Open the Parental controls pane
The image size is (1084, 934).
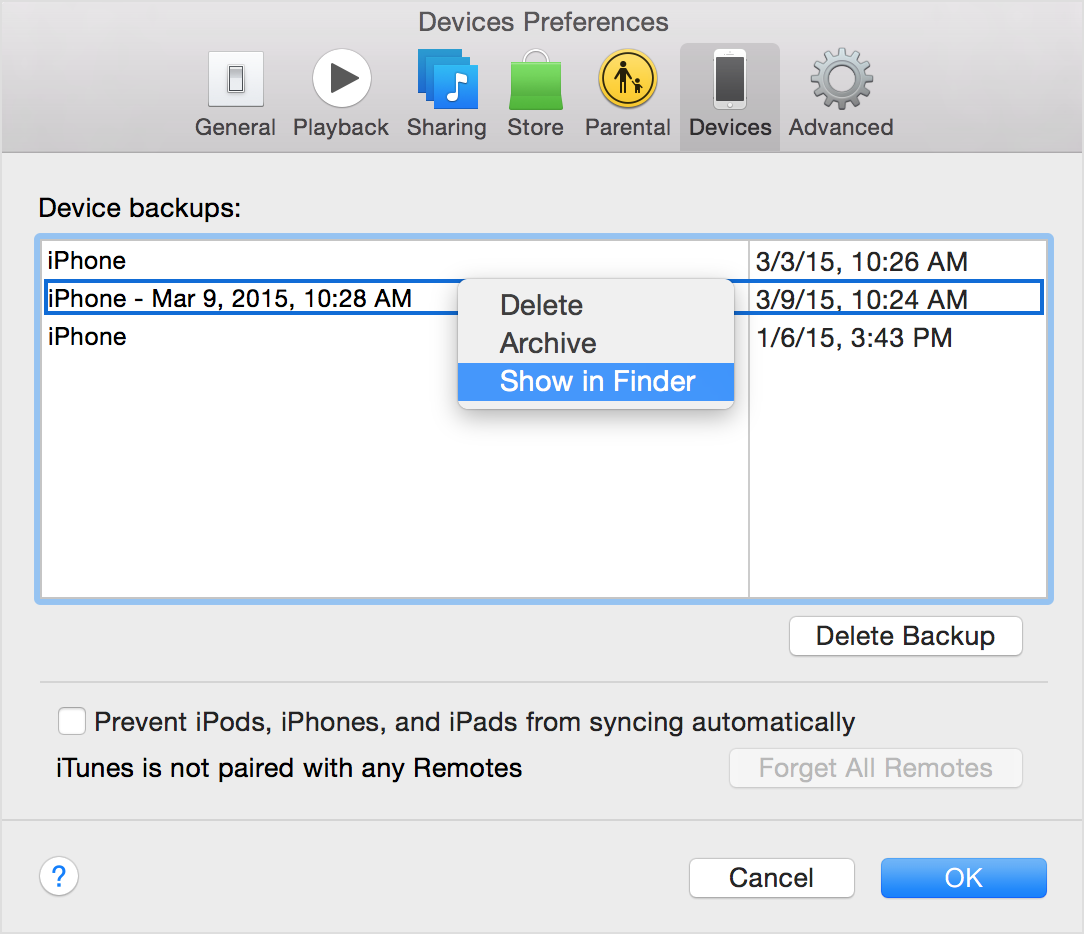628,95
